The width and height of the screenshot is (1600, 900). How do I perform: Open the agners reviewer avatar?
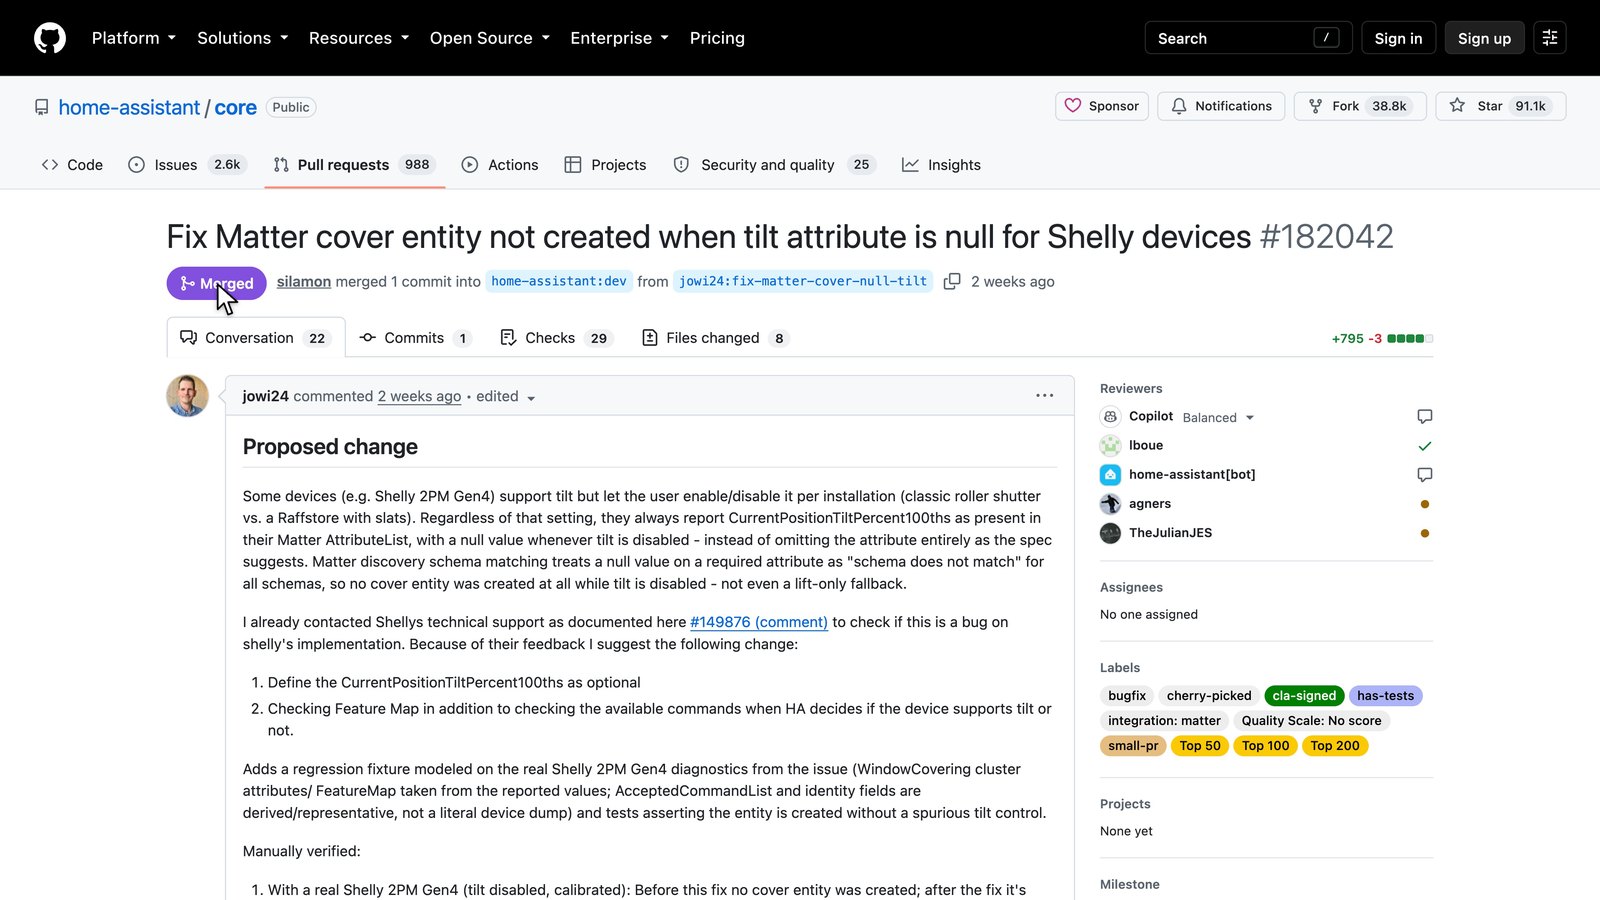pyautogui.click(x=1110, y=504)
